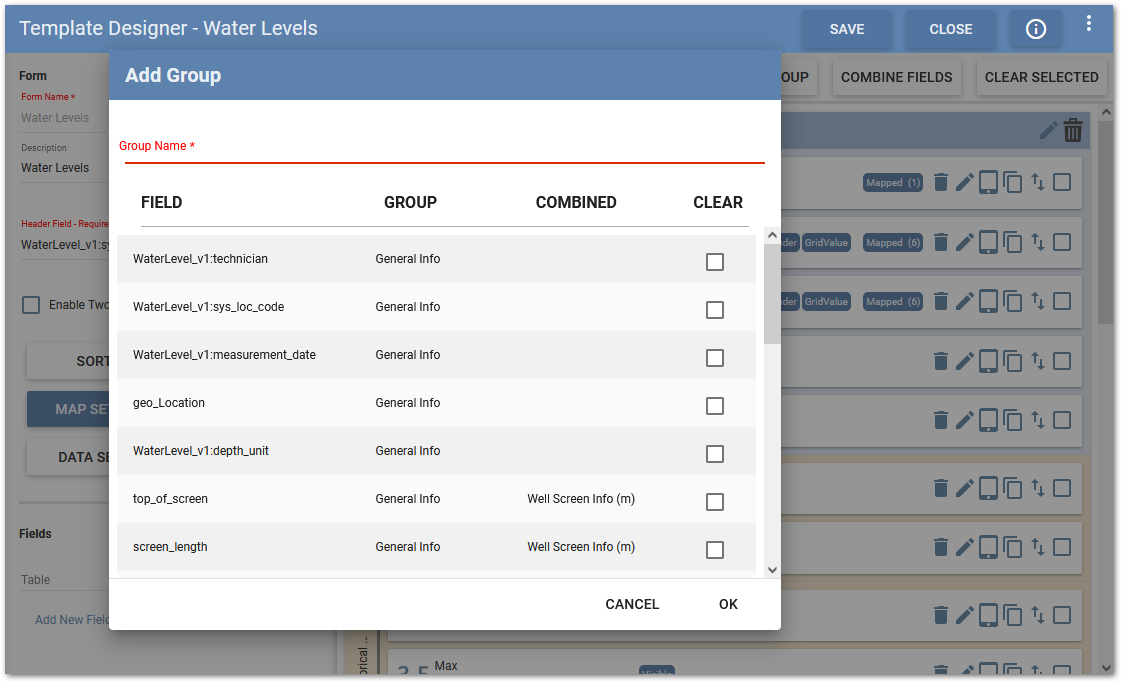1122x683 pixels.
Task: Open the vertical three-dot menu
Action: coord(1088,24)
